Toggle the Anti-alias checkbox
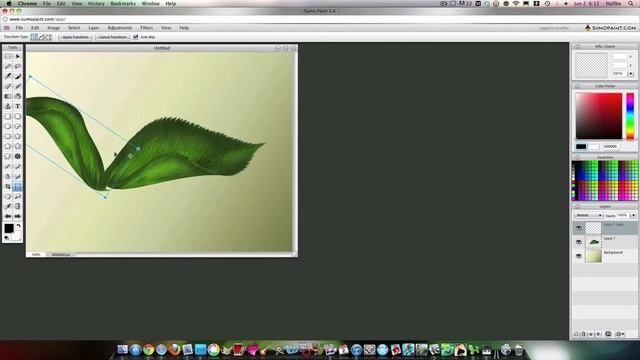 (136, 37)
